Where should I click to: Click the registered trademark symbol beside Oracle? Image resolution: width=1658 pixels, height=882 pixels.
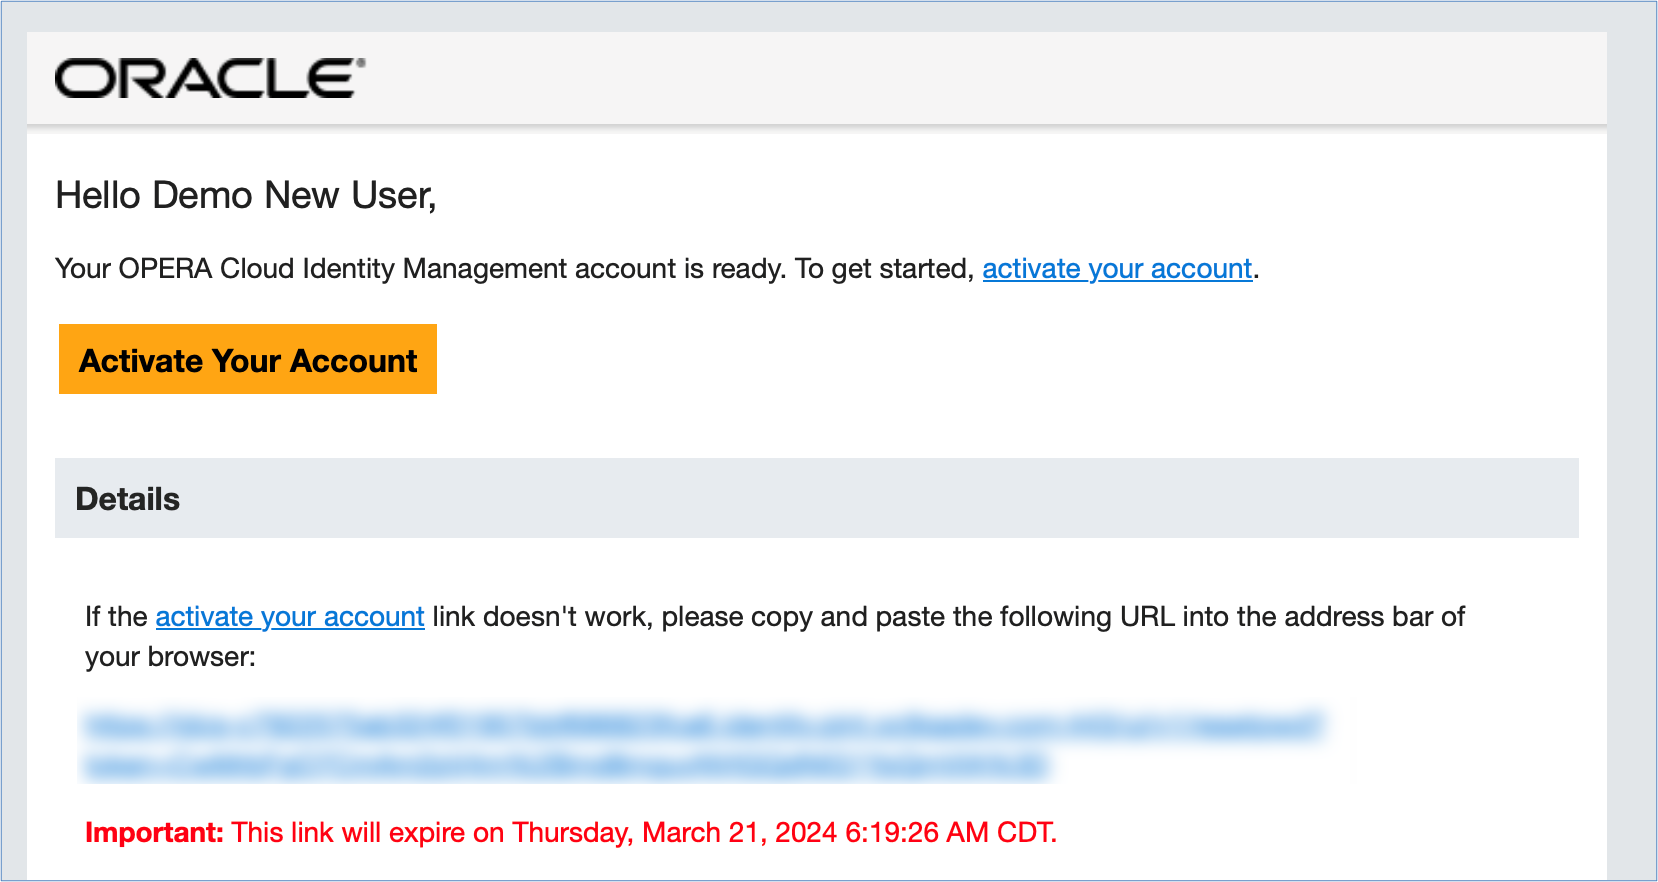point(361,62)
